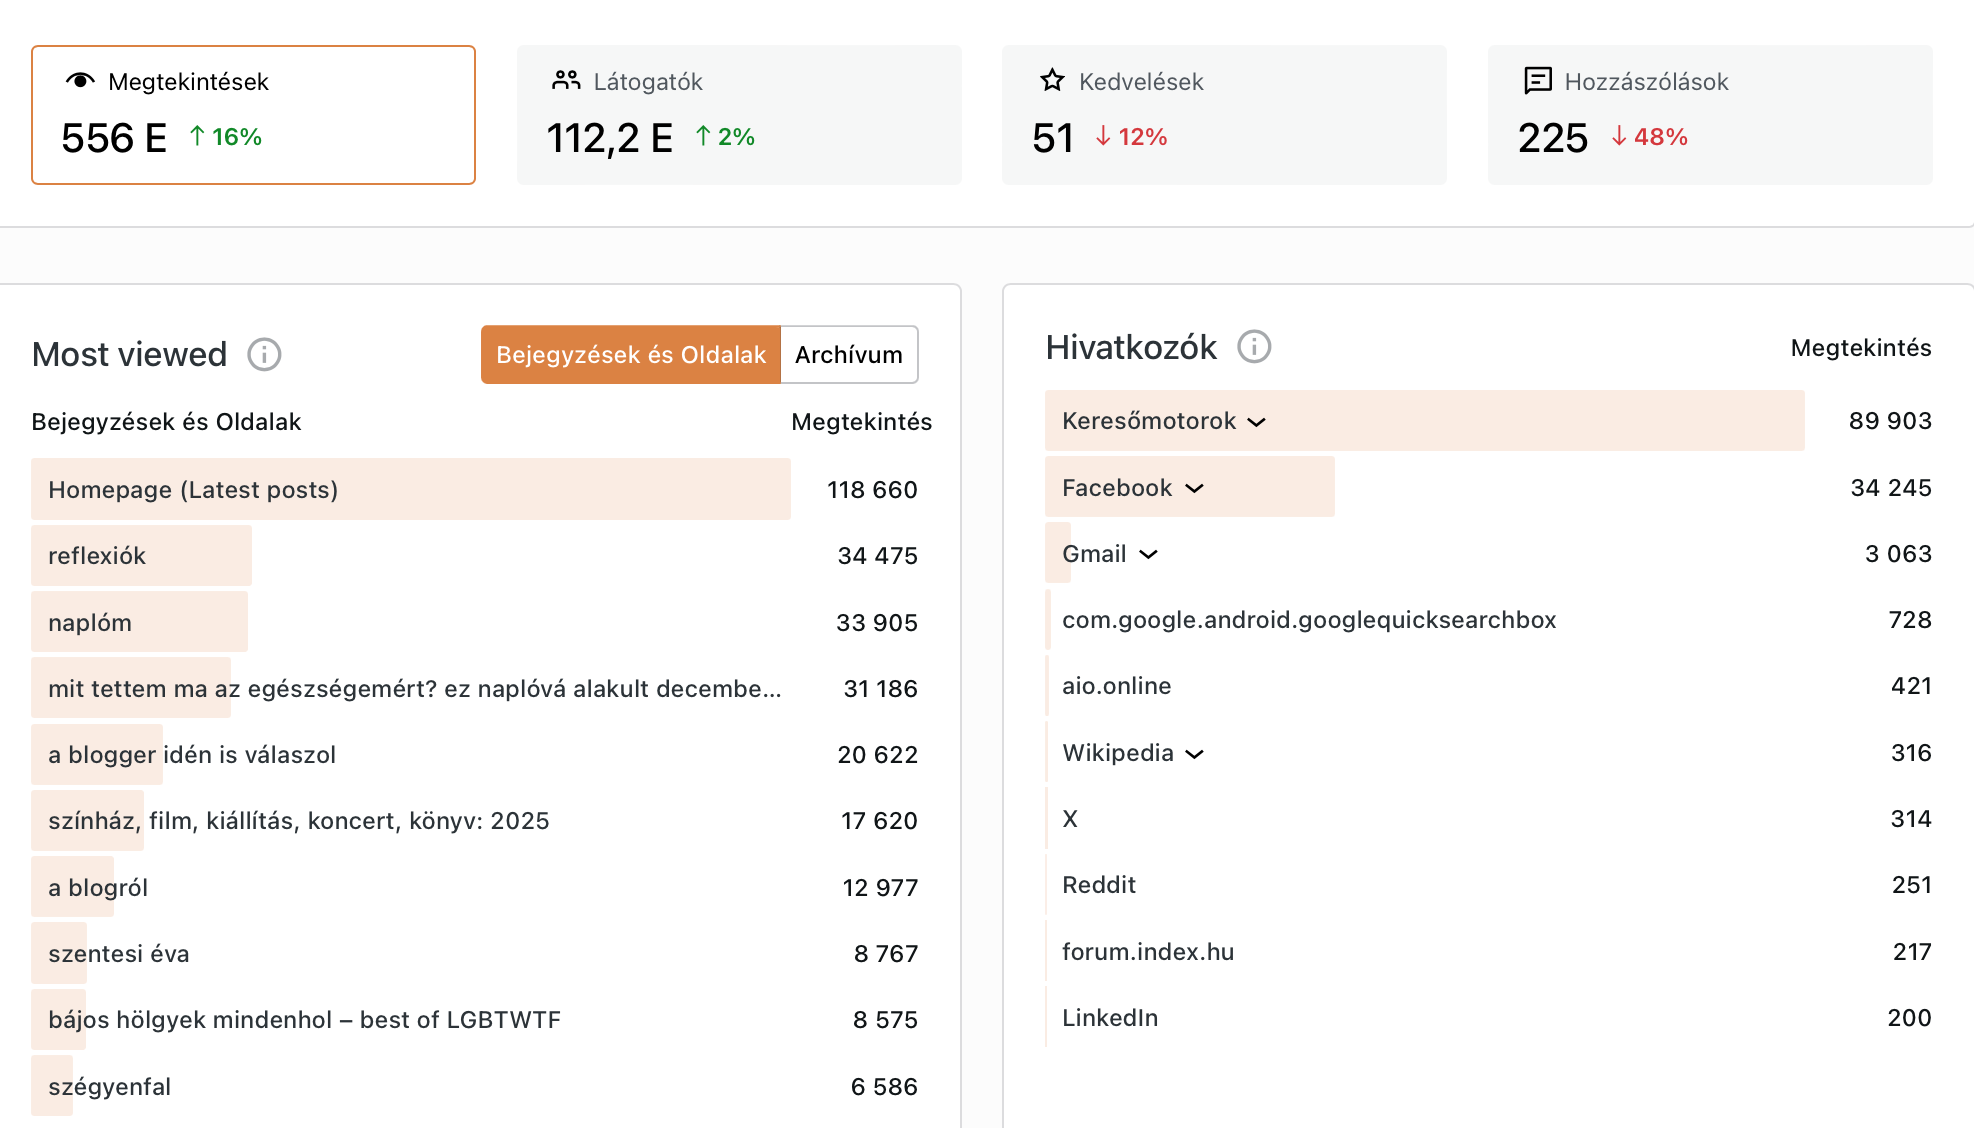Switch to Bejegyzések és Oldalak view
The image size is (1974, 1128).
630,355
